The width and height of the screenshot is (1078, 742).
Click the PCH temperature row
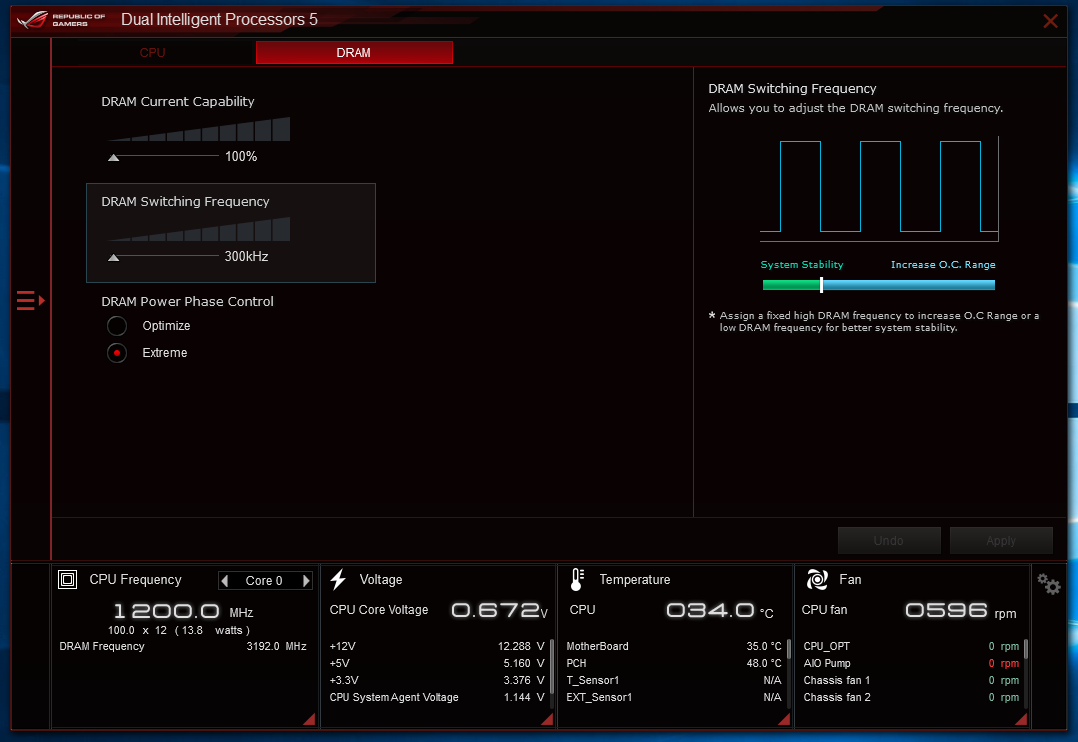coord(674,664)
